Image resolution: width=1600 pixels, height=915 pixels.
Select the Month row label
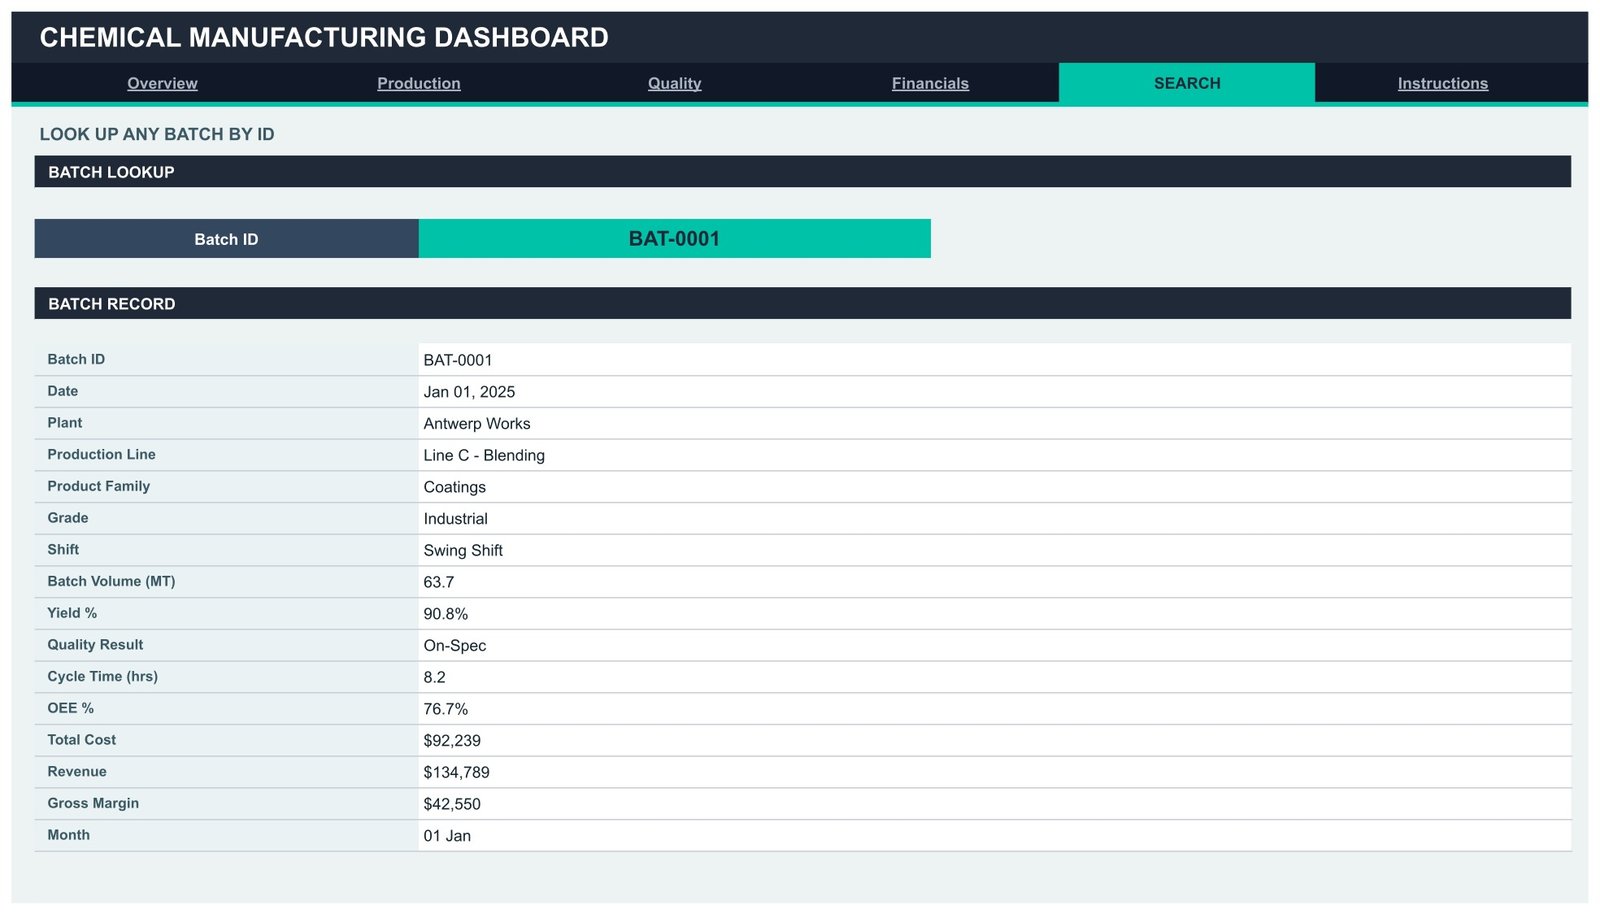pyautogui.click(x=227, y=836)
